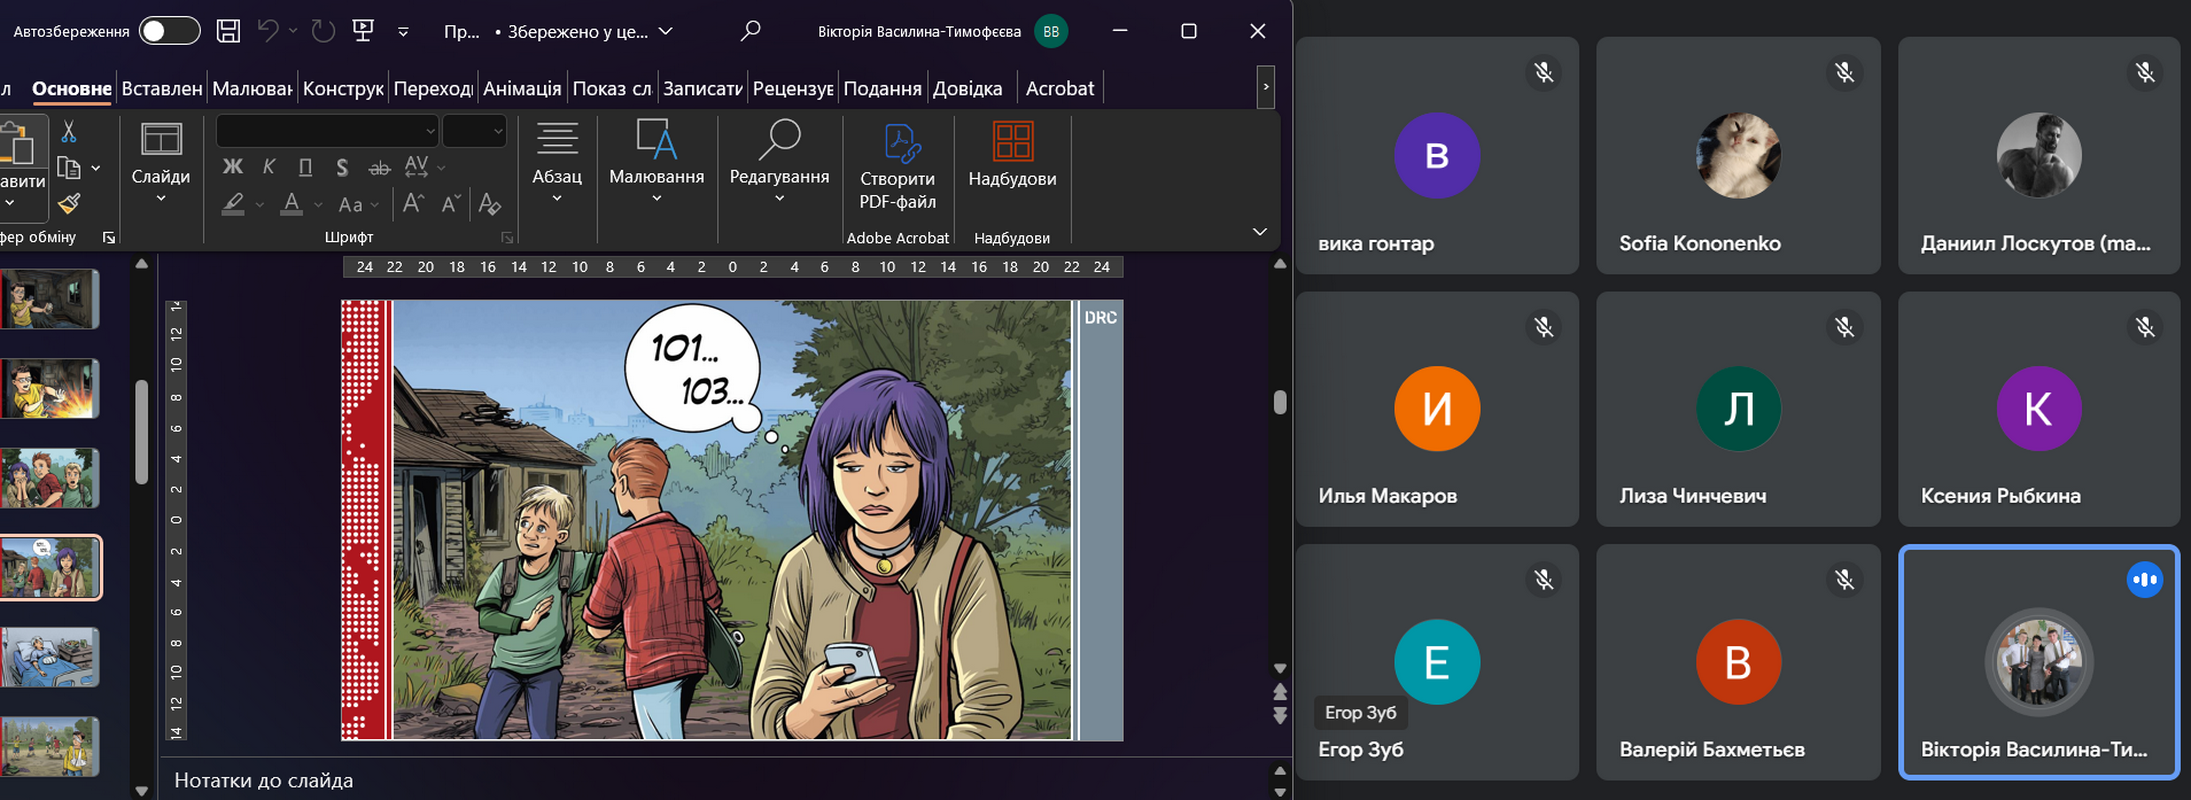Click the Save floppy disk icon
The width and height of the screenshot is (2191, 800).
[x=228, y=31]
